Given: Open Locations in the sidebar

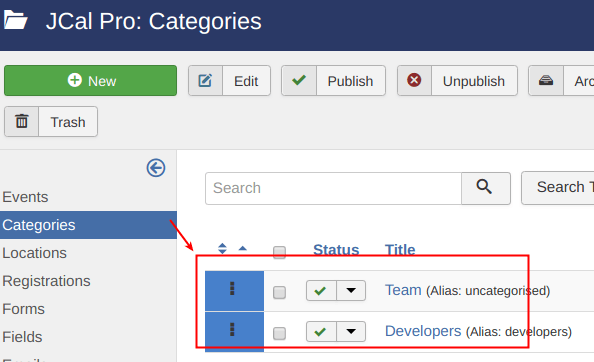Looking at the screenshot, I should pos(34,253).
